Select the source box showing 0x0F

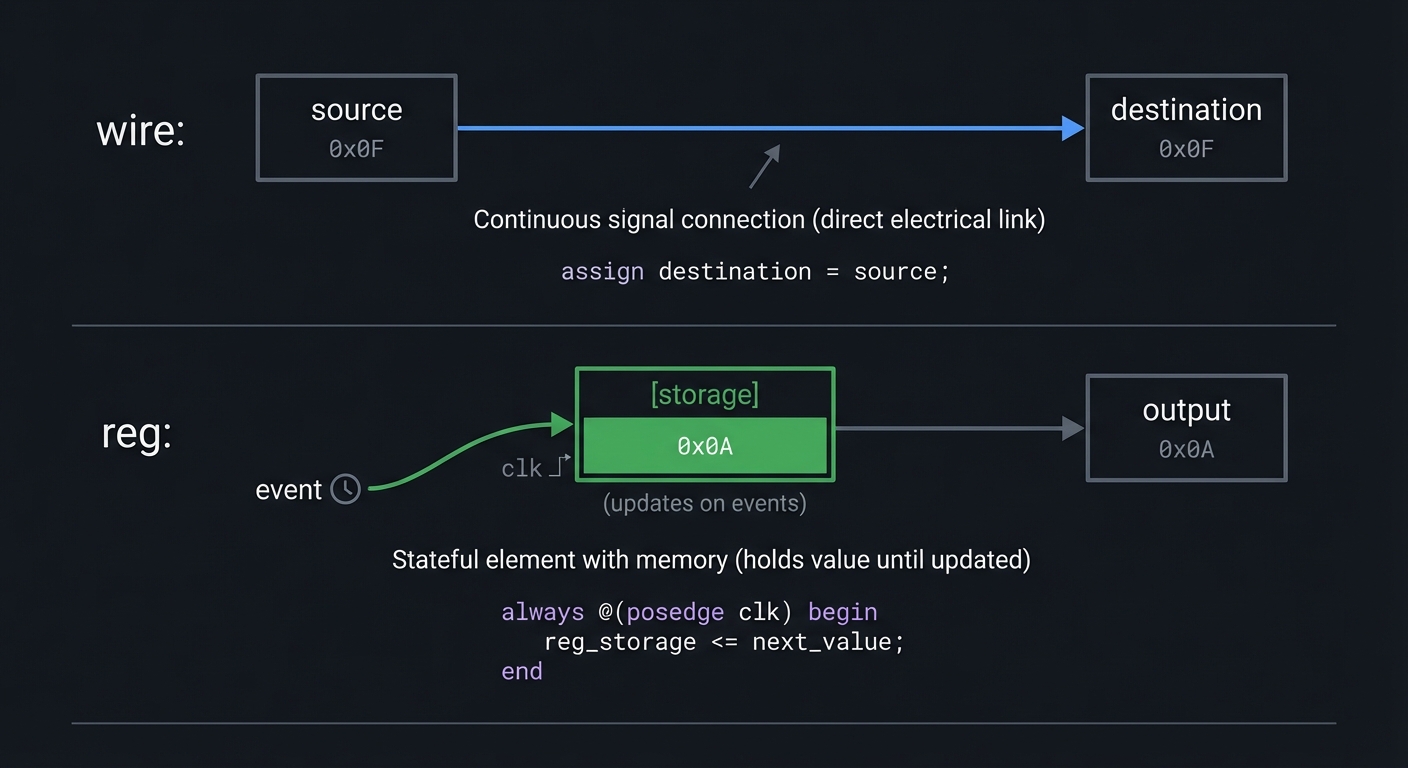click(x=356, y=127)
